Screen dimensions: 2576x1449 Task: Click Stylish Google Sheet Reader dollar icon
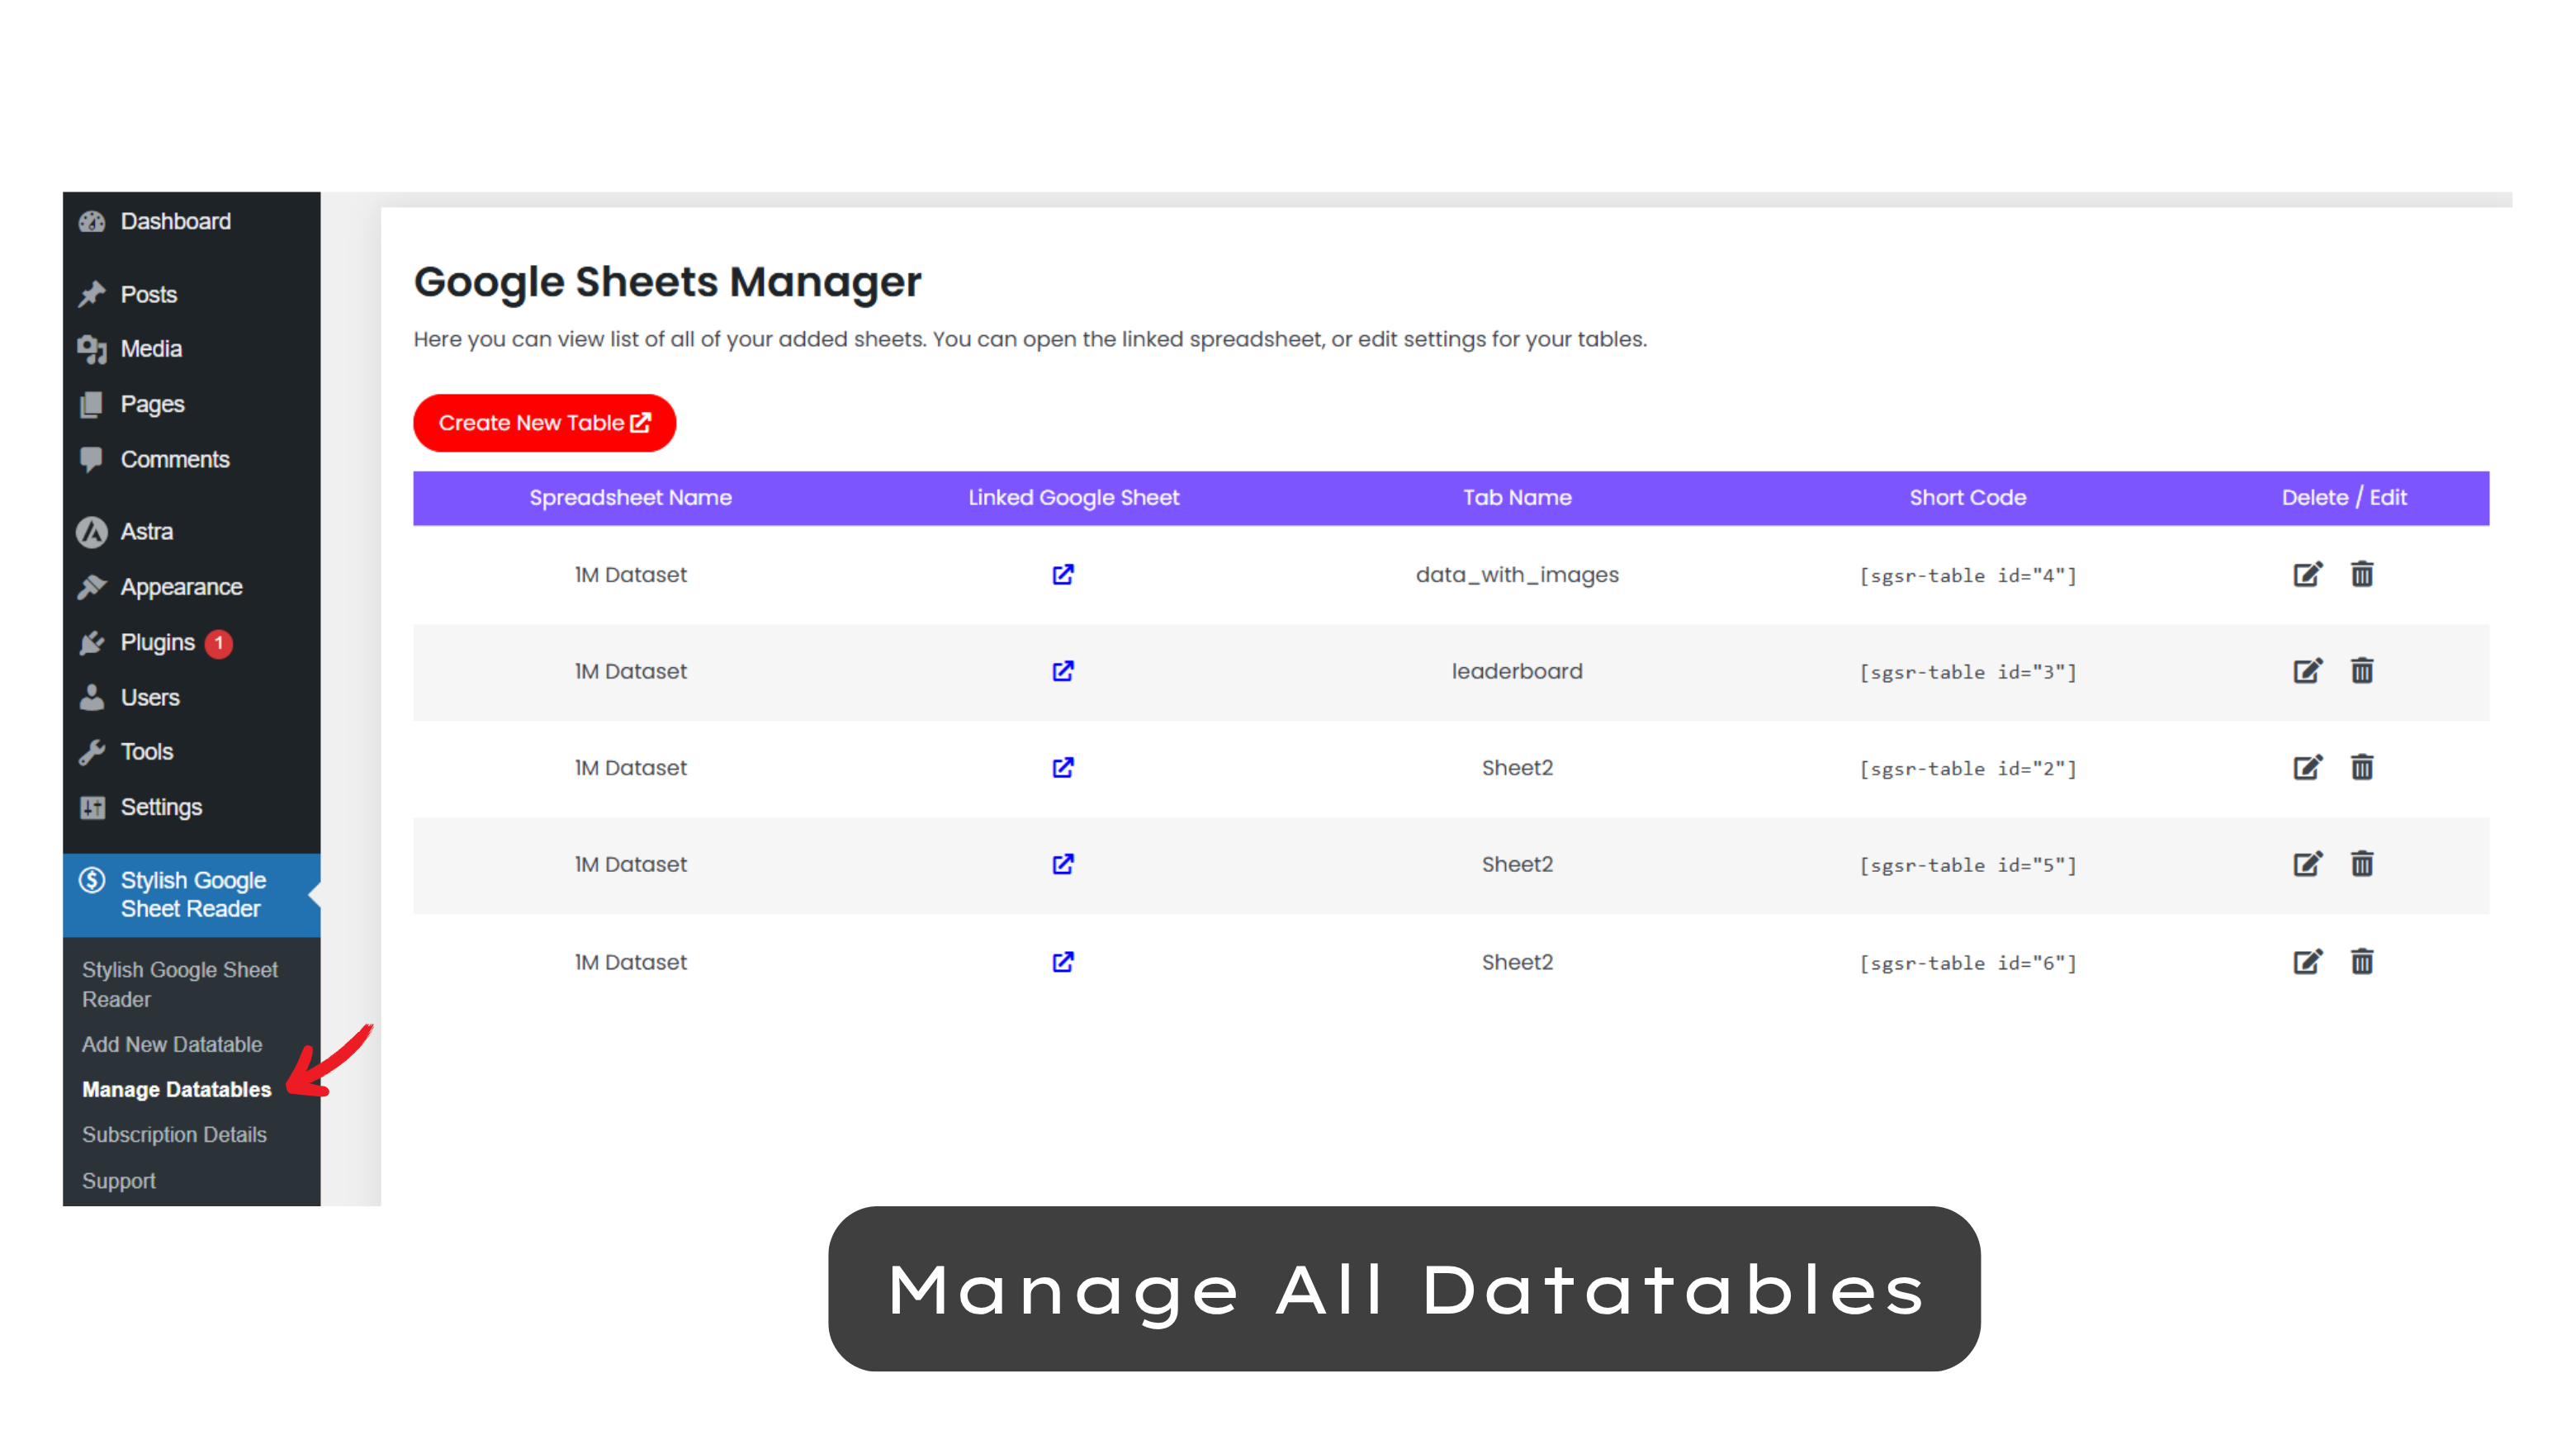click(x=92, y=880)
